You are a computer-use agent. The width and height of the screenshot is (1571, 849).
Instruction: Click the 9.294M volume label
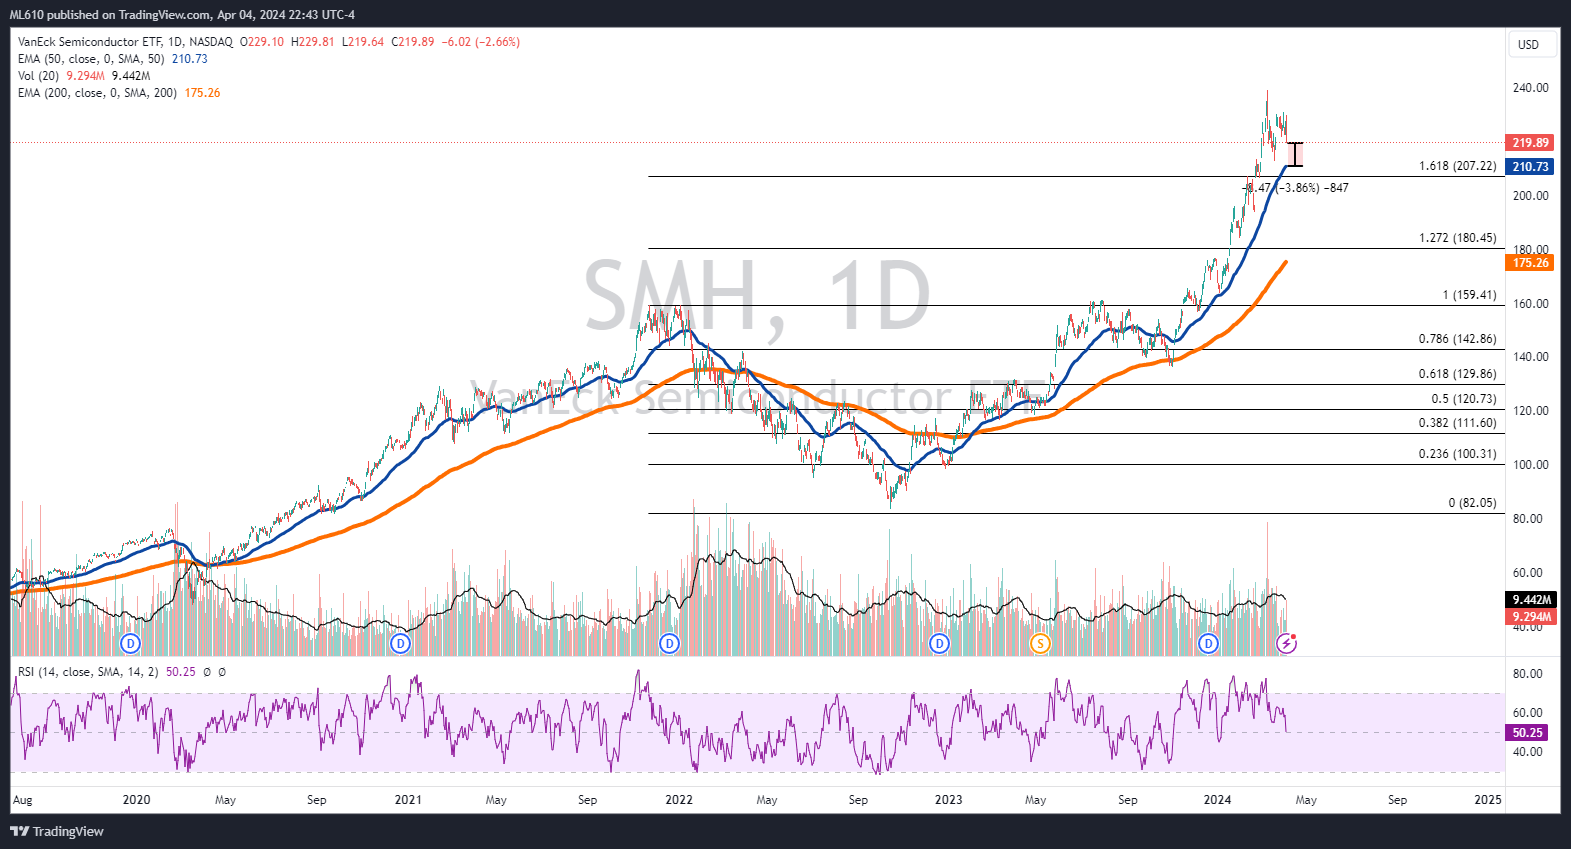1531,617
